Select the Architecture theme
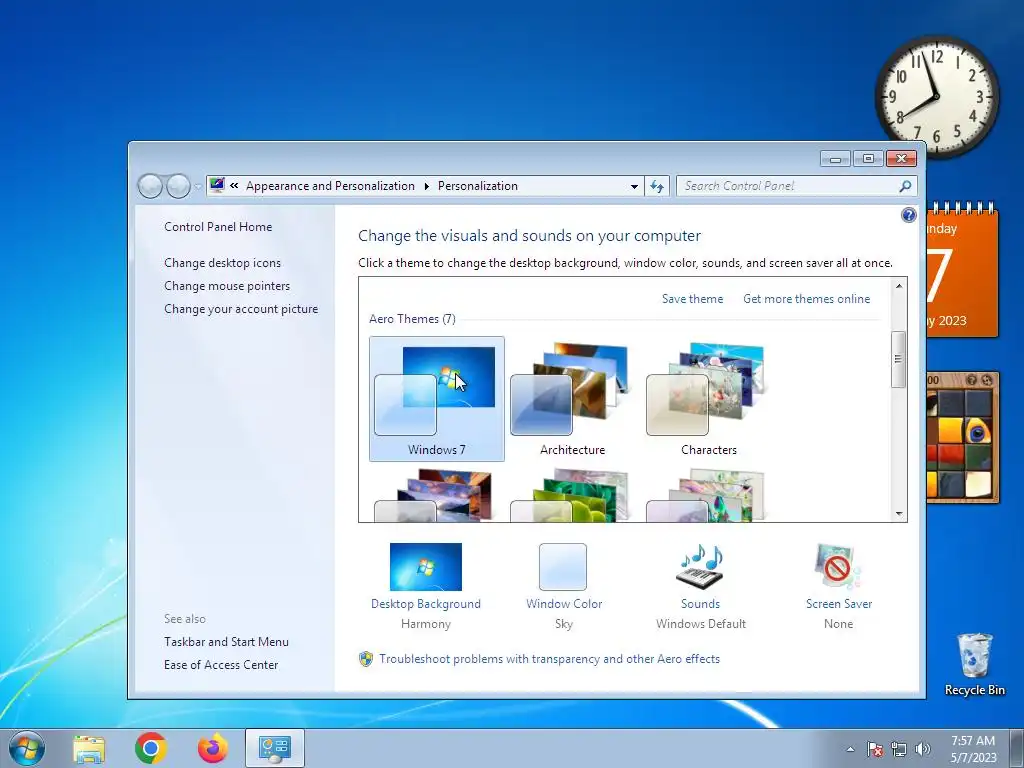 (572, 398)
